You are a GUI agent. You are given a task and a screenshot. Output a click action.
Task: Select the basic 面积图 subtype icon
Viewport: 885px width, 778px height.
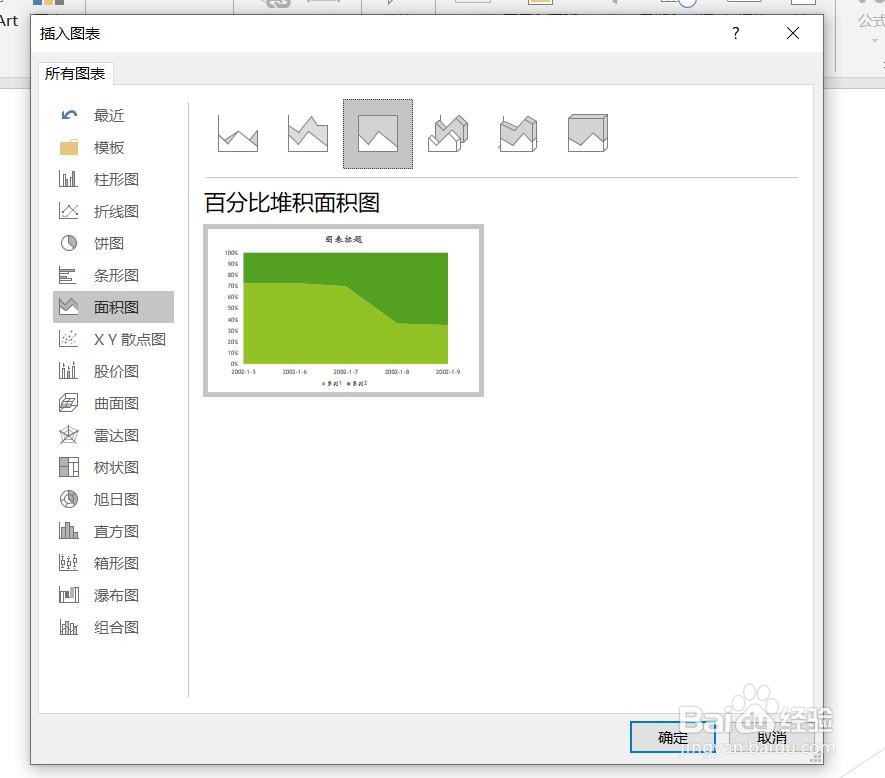pos(237,131)
